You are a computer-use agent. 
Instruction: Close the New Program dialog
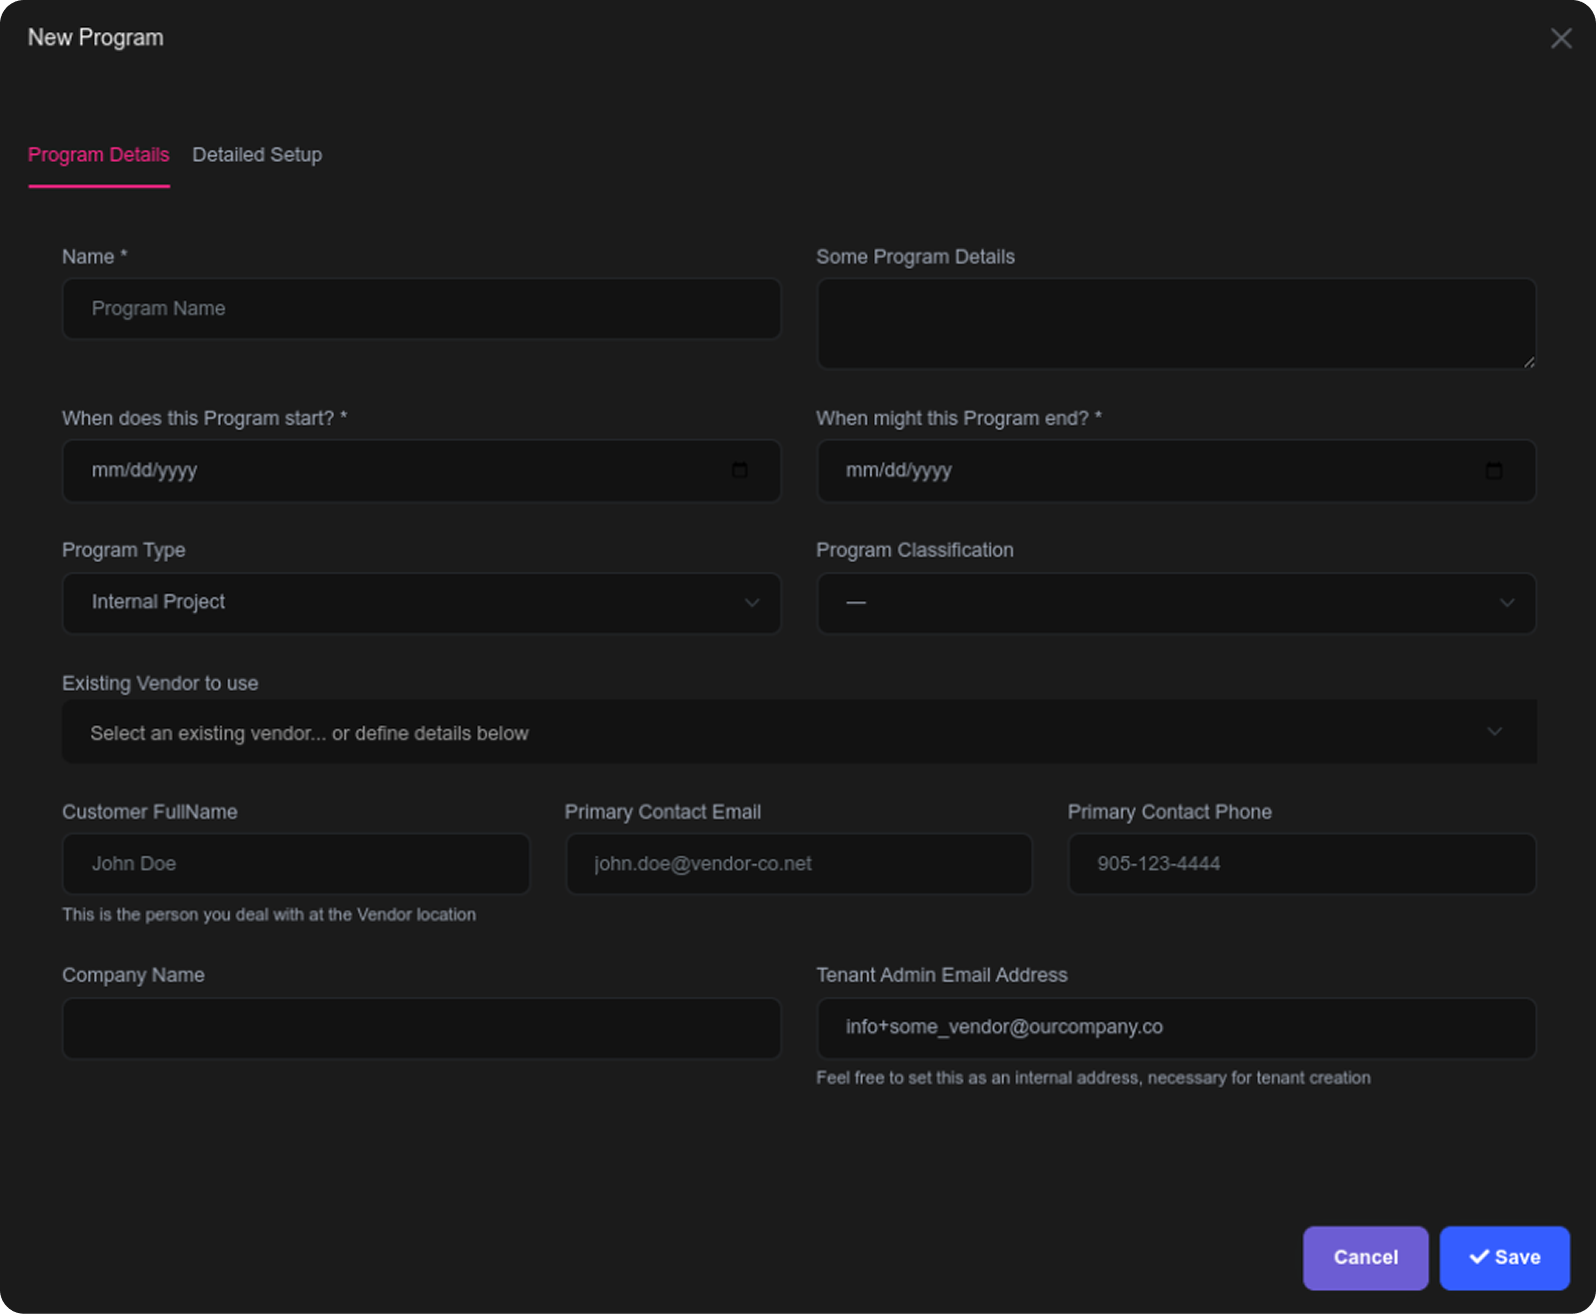(1560, 39)
